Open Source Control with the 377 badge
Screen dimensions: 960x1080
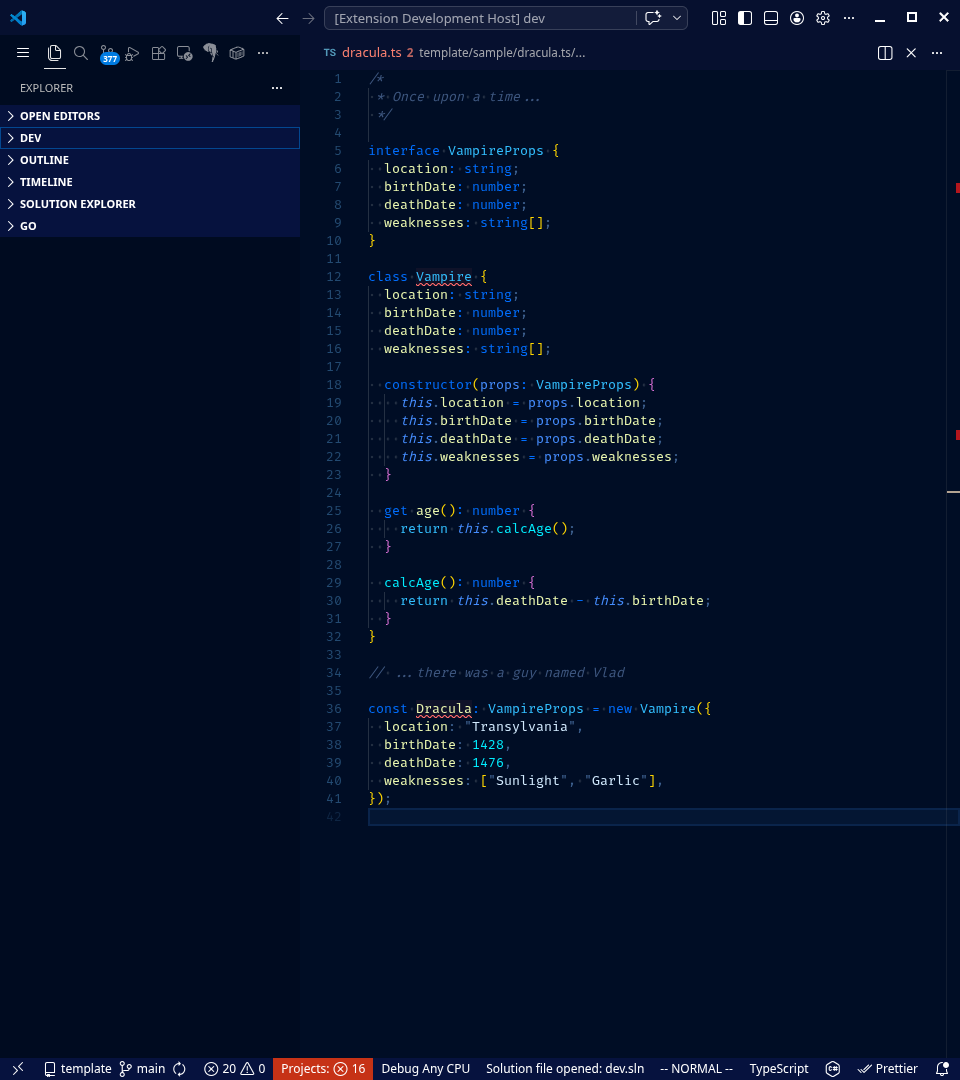tap(108, 54)
